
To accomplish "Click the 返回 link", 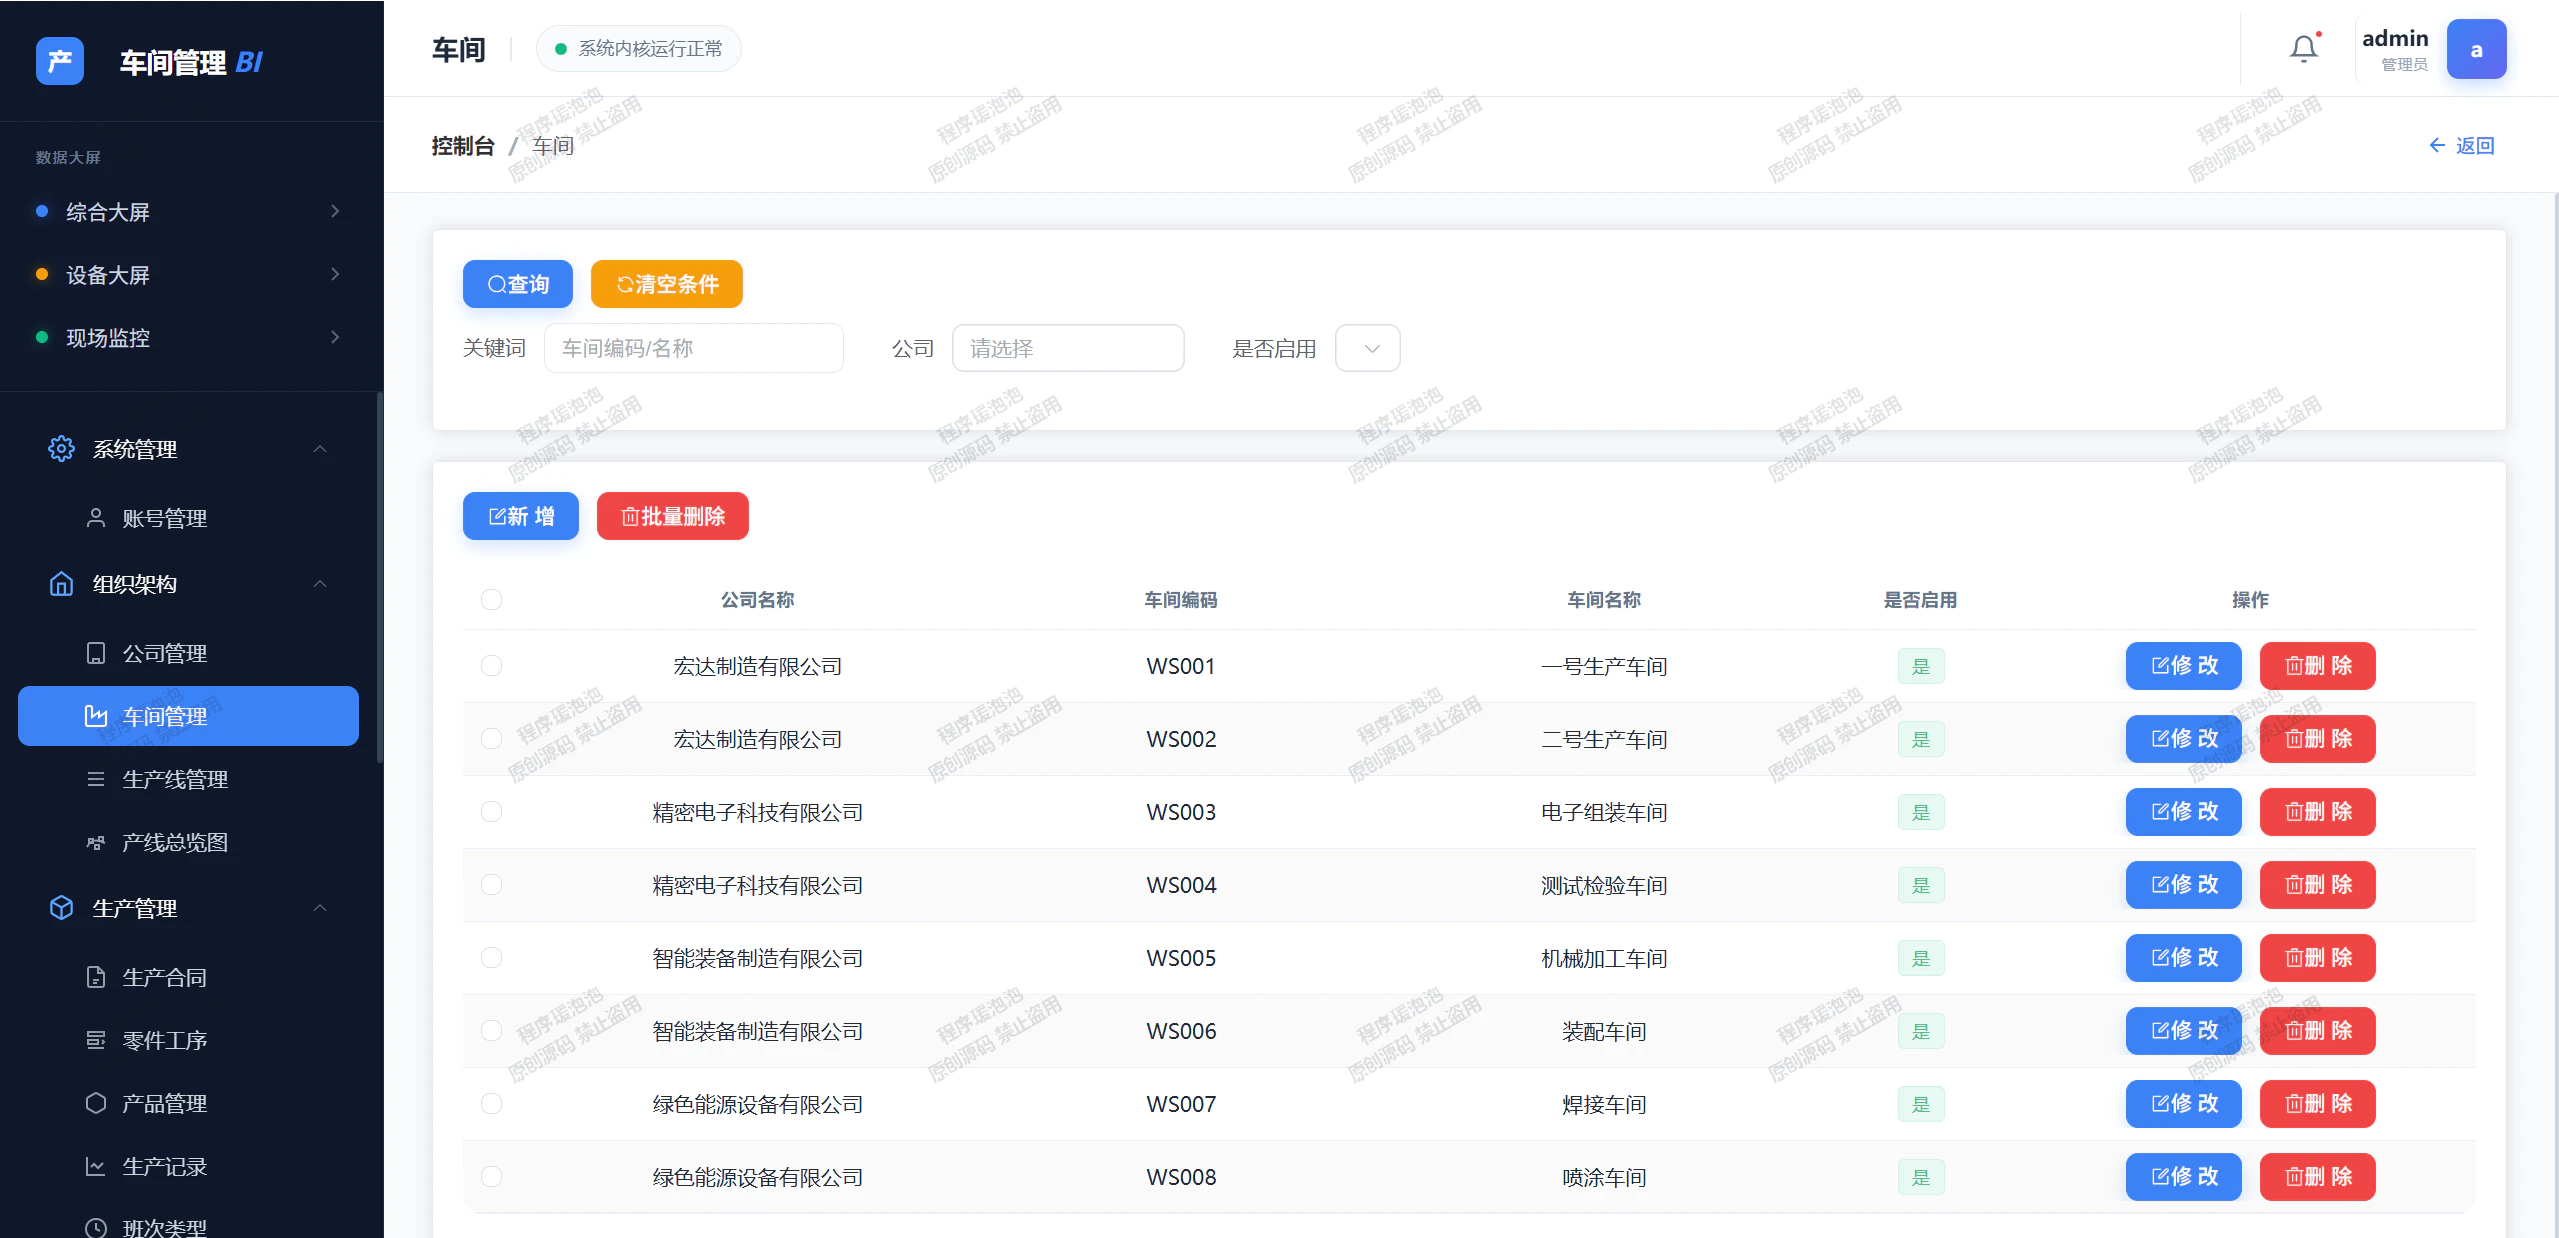I will (2462, 145).
